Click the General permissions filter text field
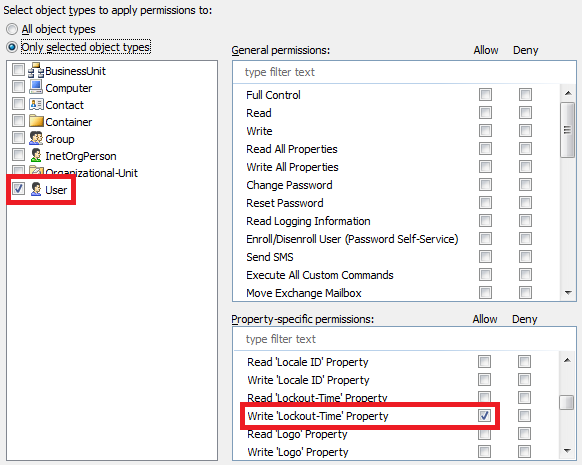This screenshot has height=465, width=582. coord(404,72)
